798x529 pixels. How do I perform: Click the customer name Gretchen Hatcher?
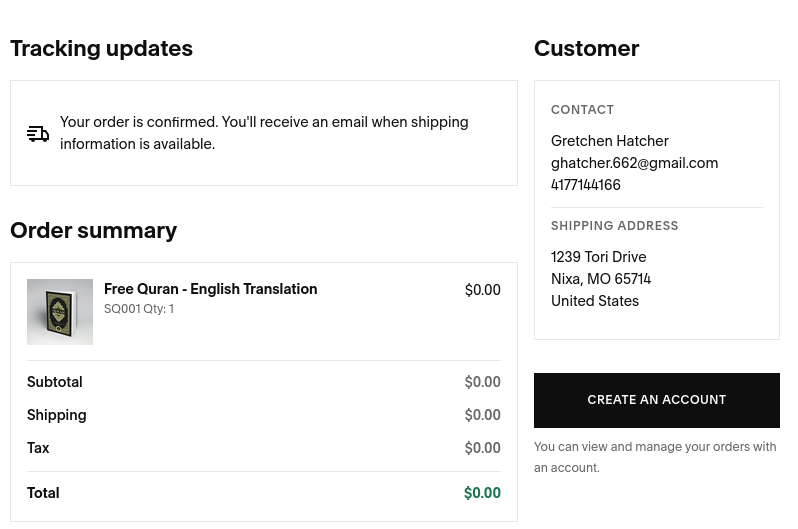[x=609, y=141]
